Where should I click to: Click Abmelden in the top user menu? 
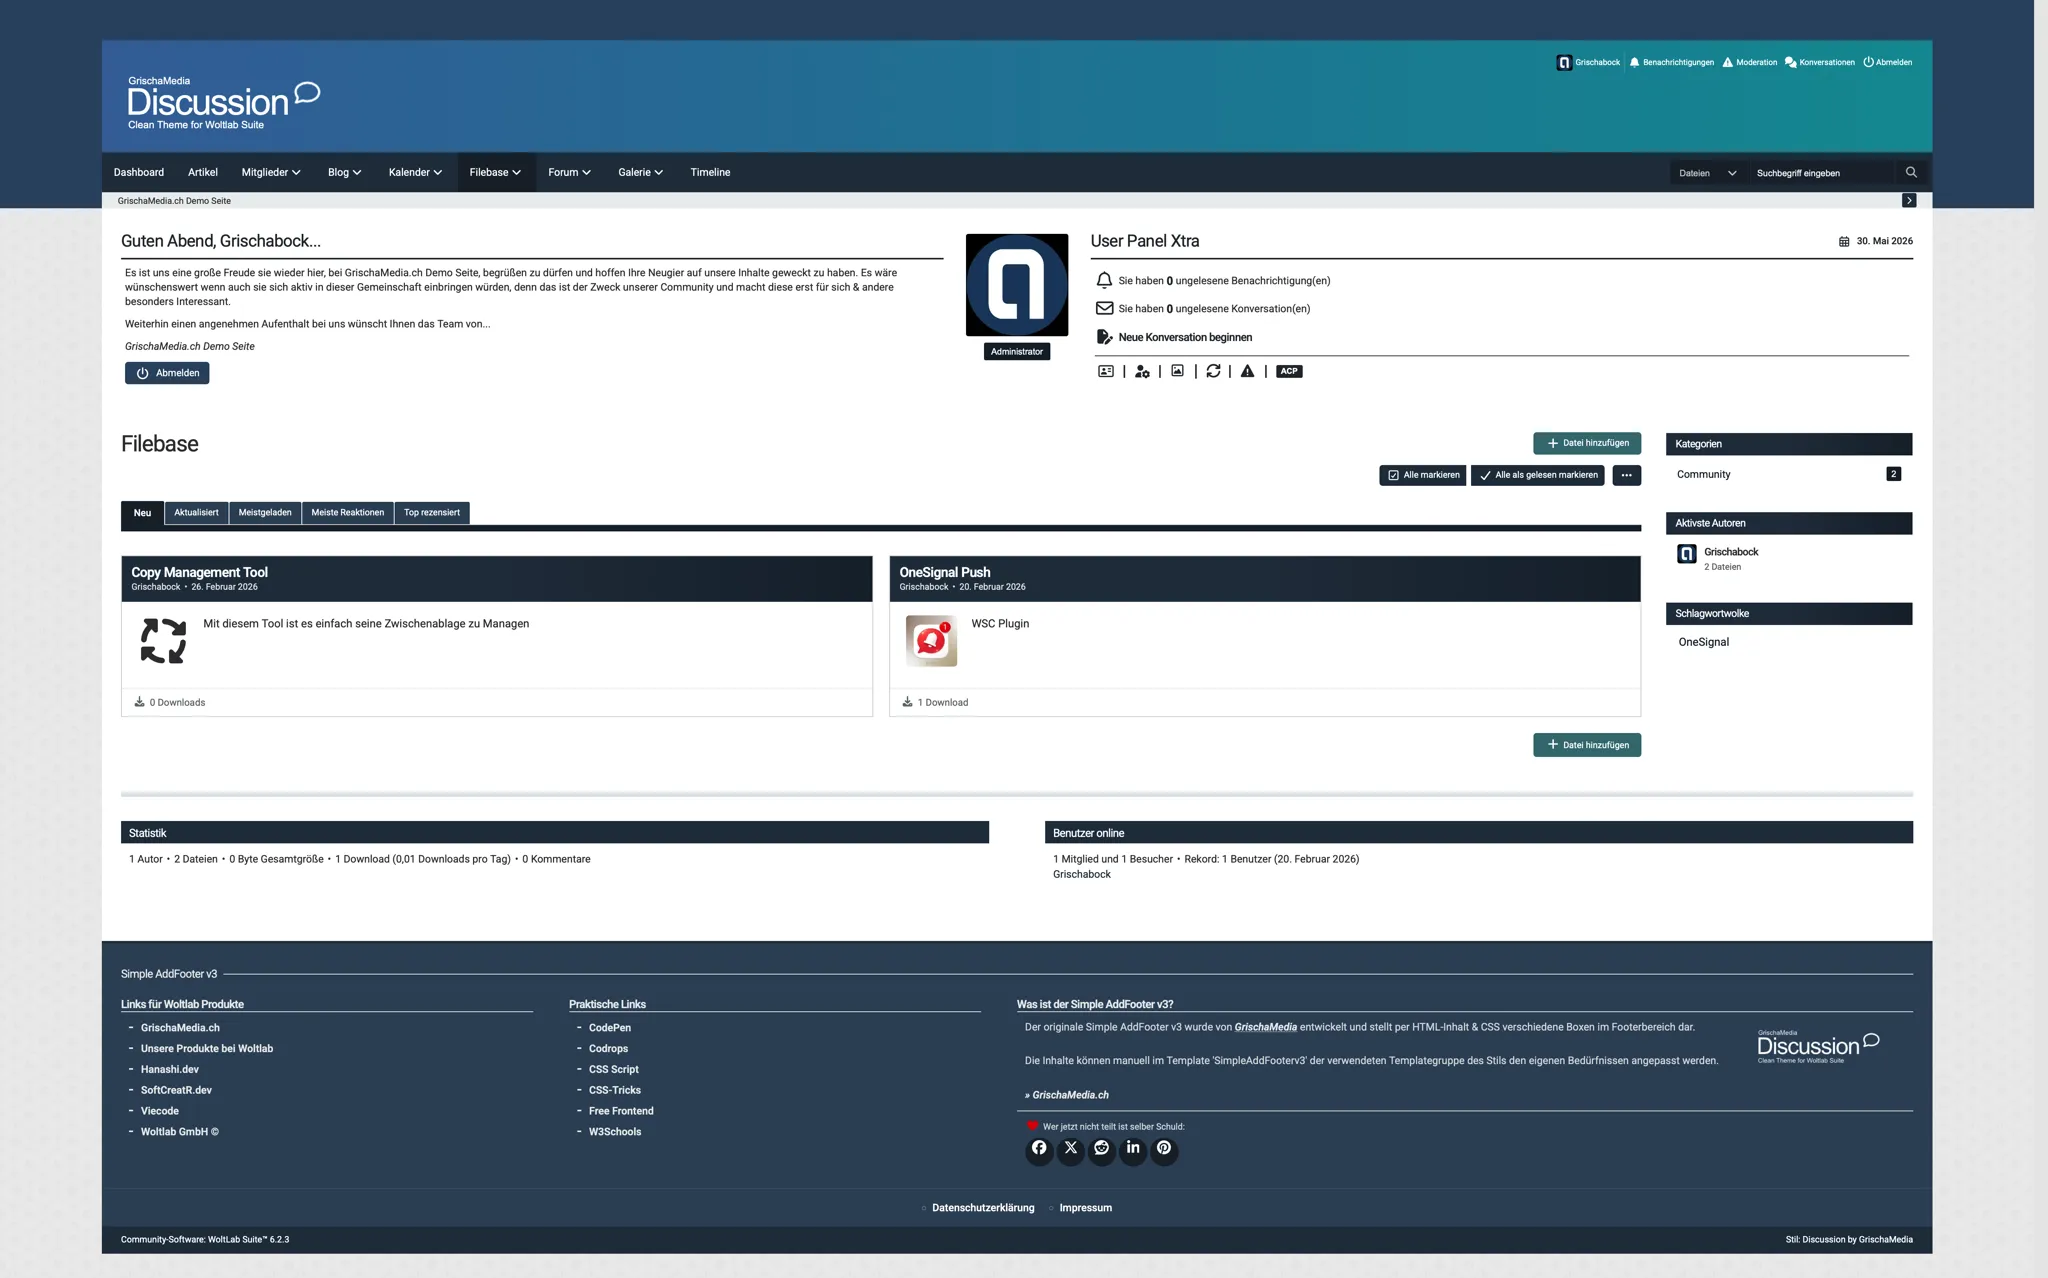click(1887, 62)
